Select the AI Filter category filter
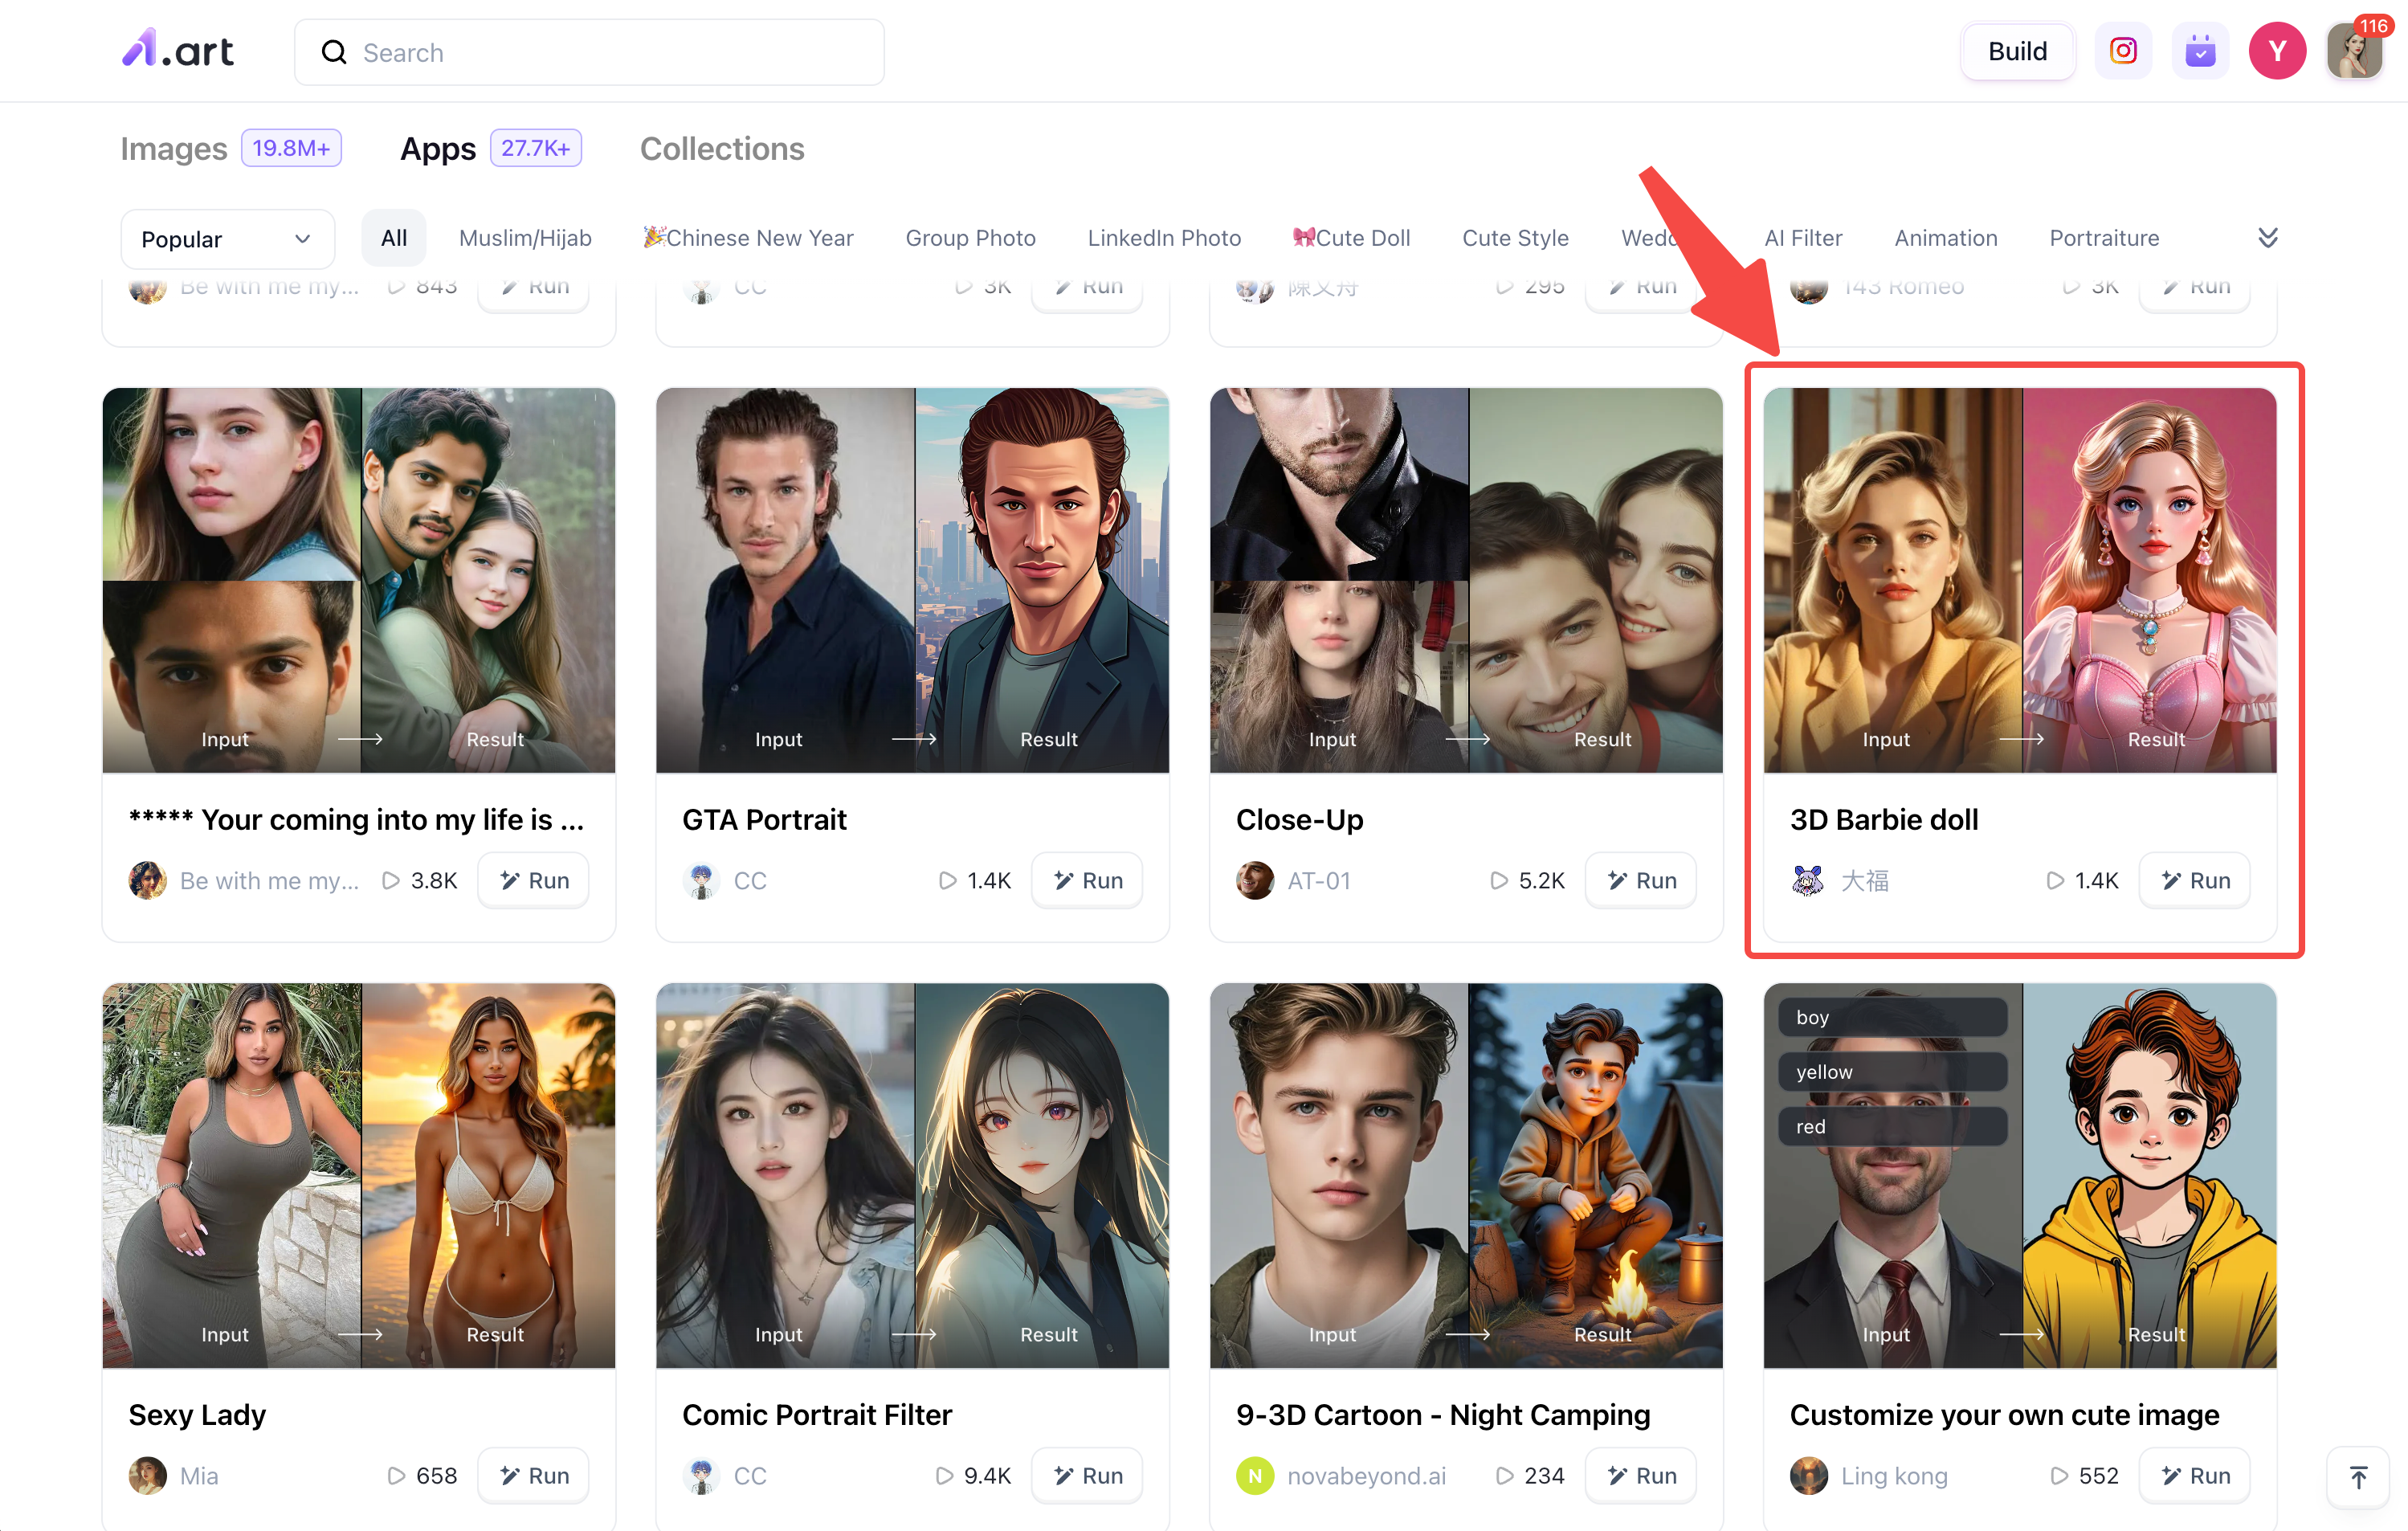2408x1531 pixels. [x=1802, y=238]
